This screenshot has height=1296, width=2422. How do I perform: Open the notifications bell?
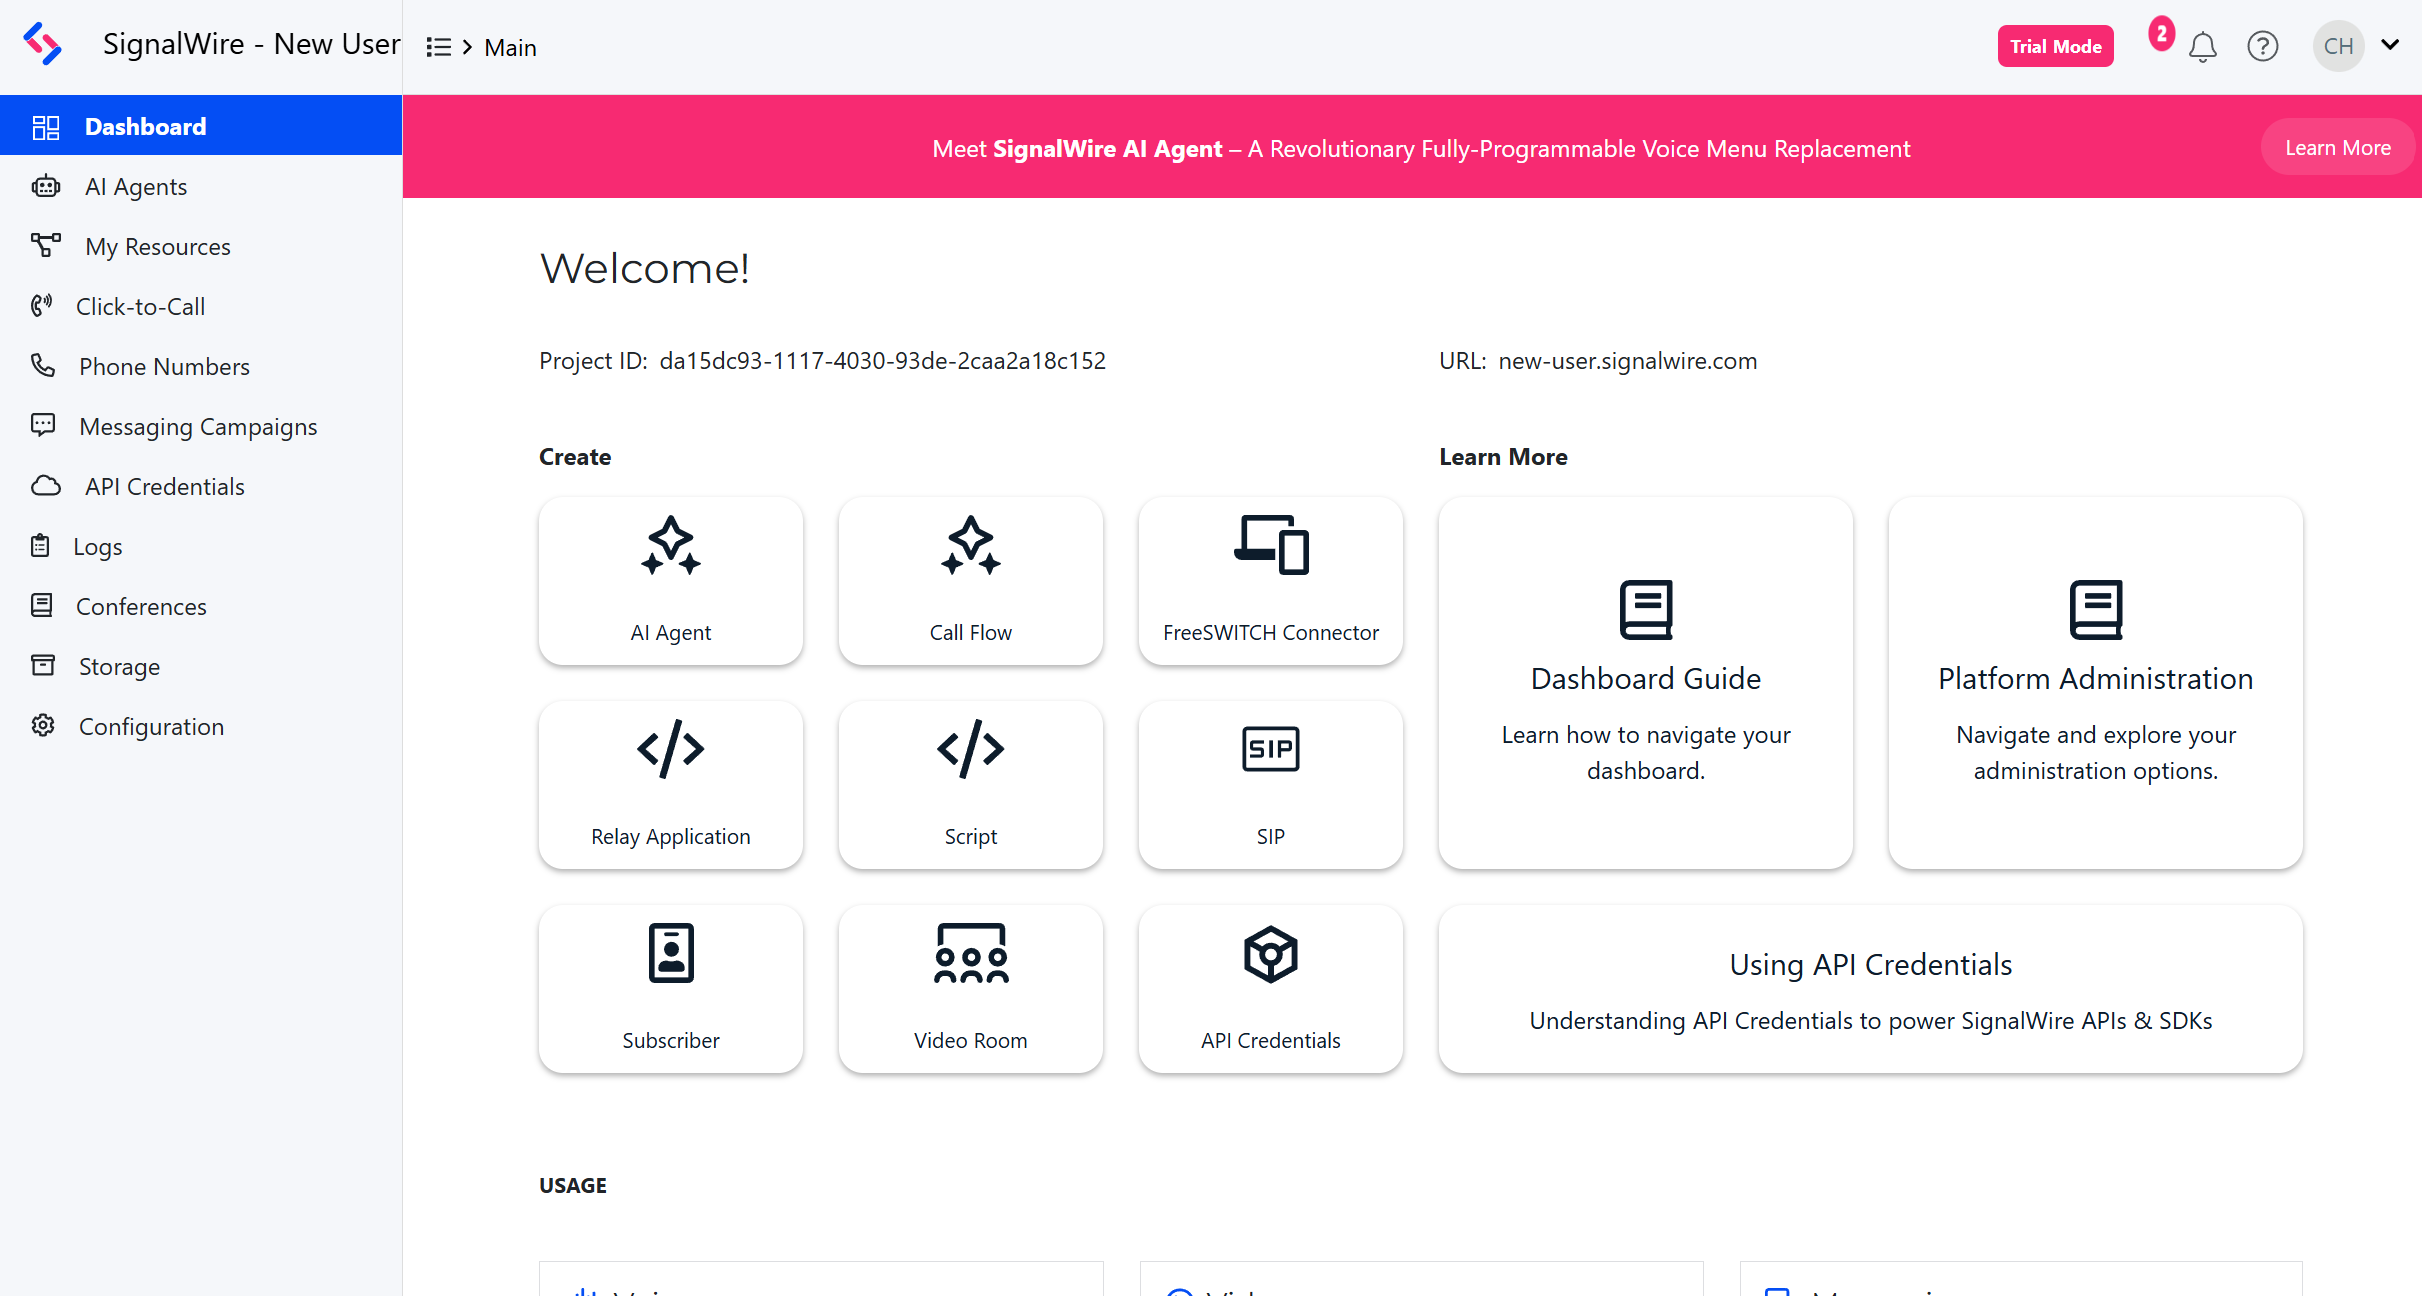coord(2202,47)
